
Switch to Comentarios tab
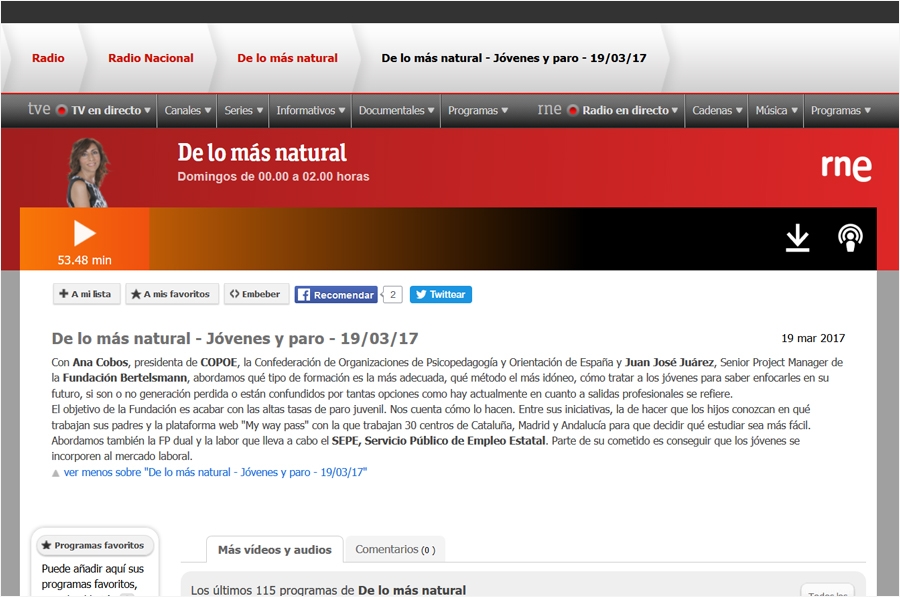tap(395, 549)
